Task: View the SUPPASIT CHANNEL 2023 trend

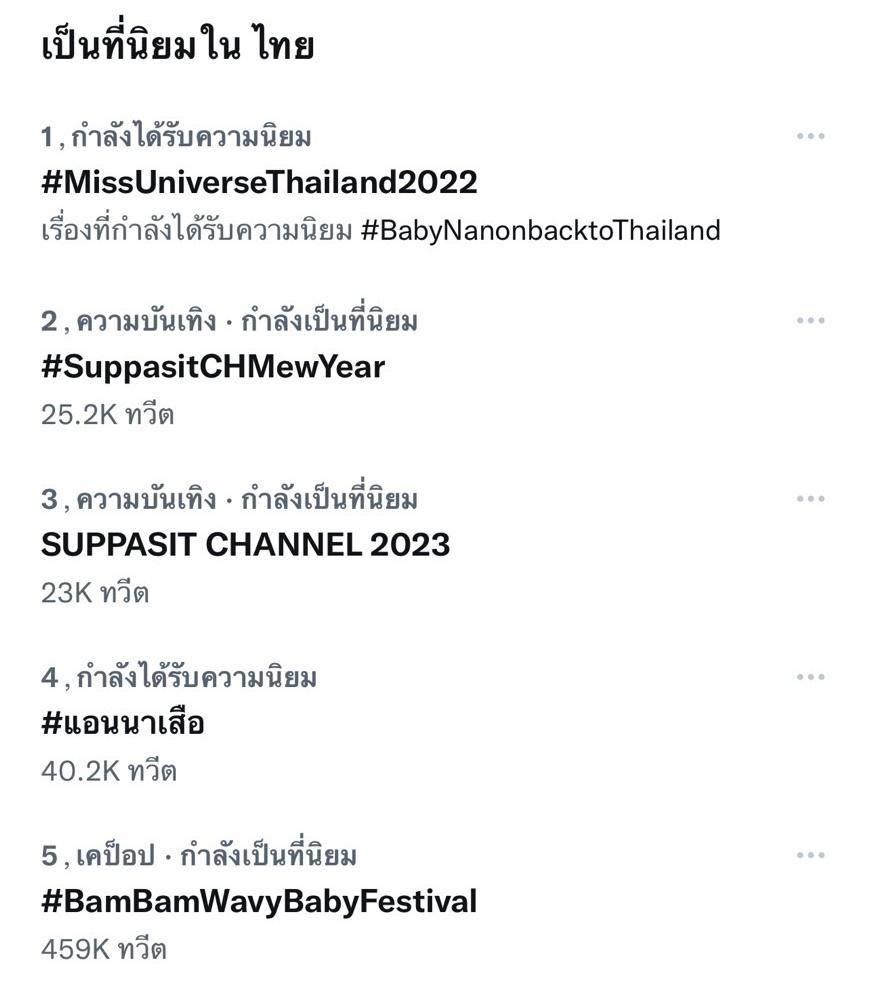Action: pyautogui.click(x=245, y=545)
